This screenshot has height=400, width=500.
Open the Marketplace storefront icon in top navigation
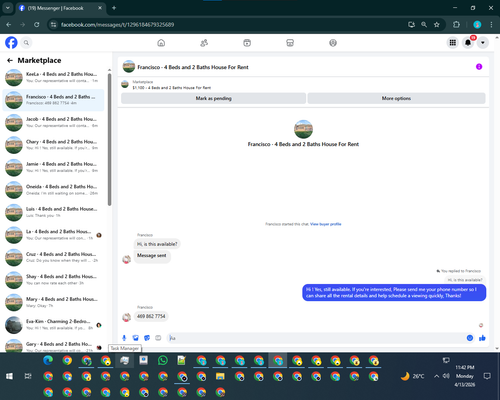pos(290,43)
